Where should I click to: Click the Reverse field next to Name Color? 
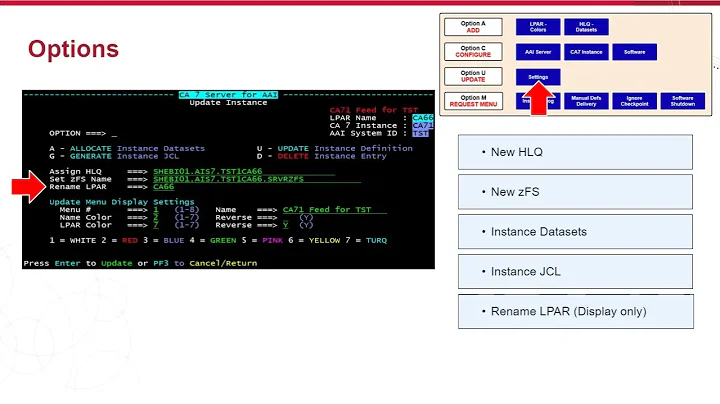pyautogui.click(x=285, y=218)
